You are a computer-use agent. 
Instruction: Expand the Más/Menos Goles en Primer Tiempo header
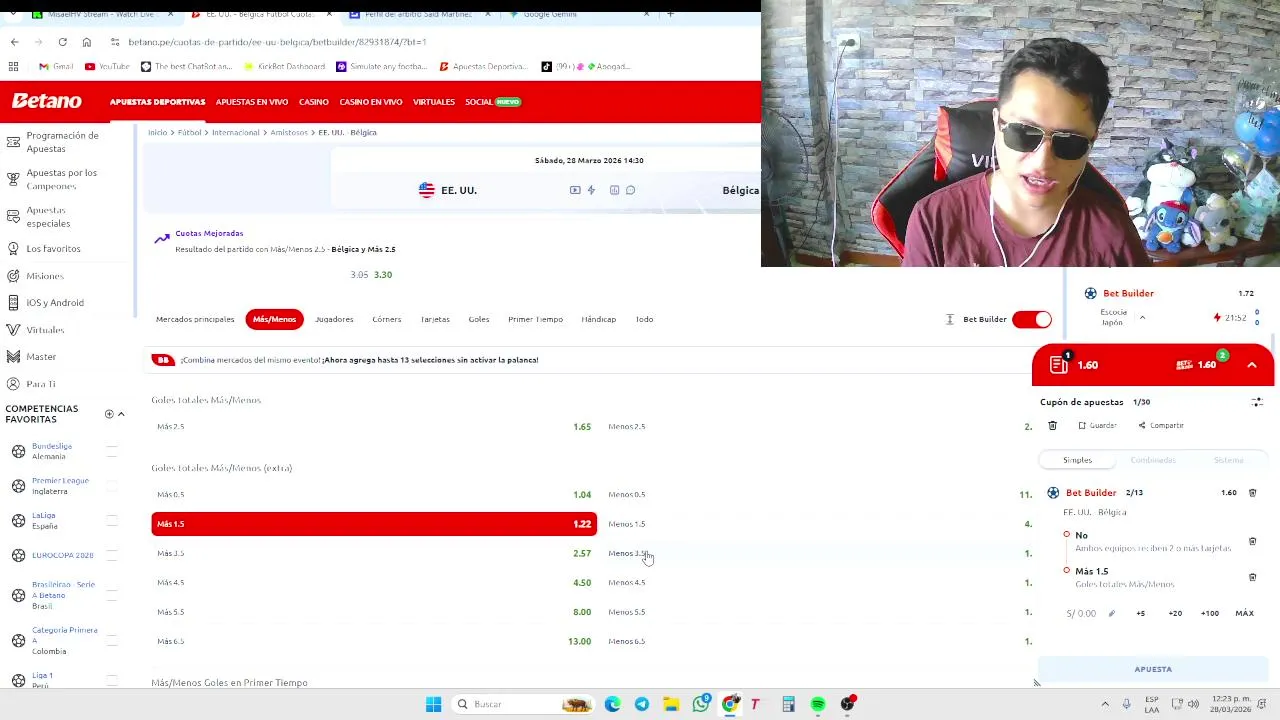click(230, 682)
